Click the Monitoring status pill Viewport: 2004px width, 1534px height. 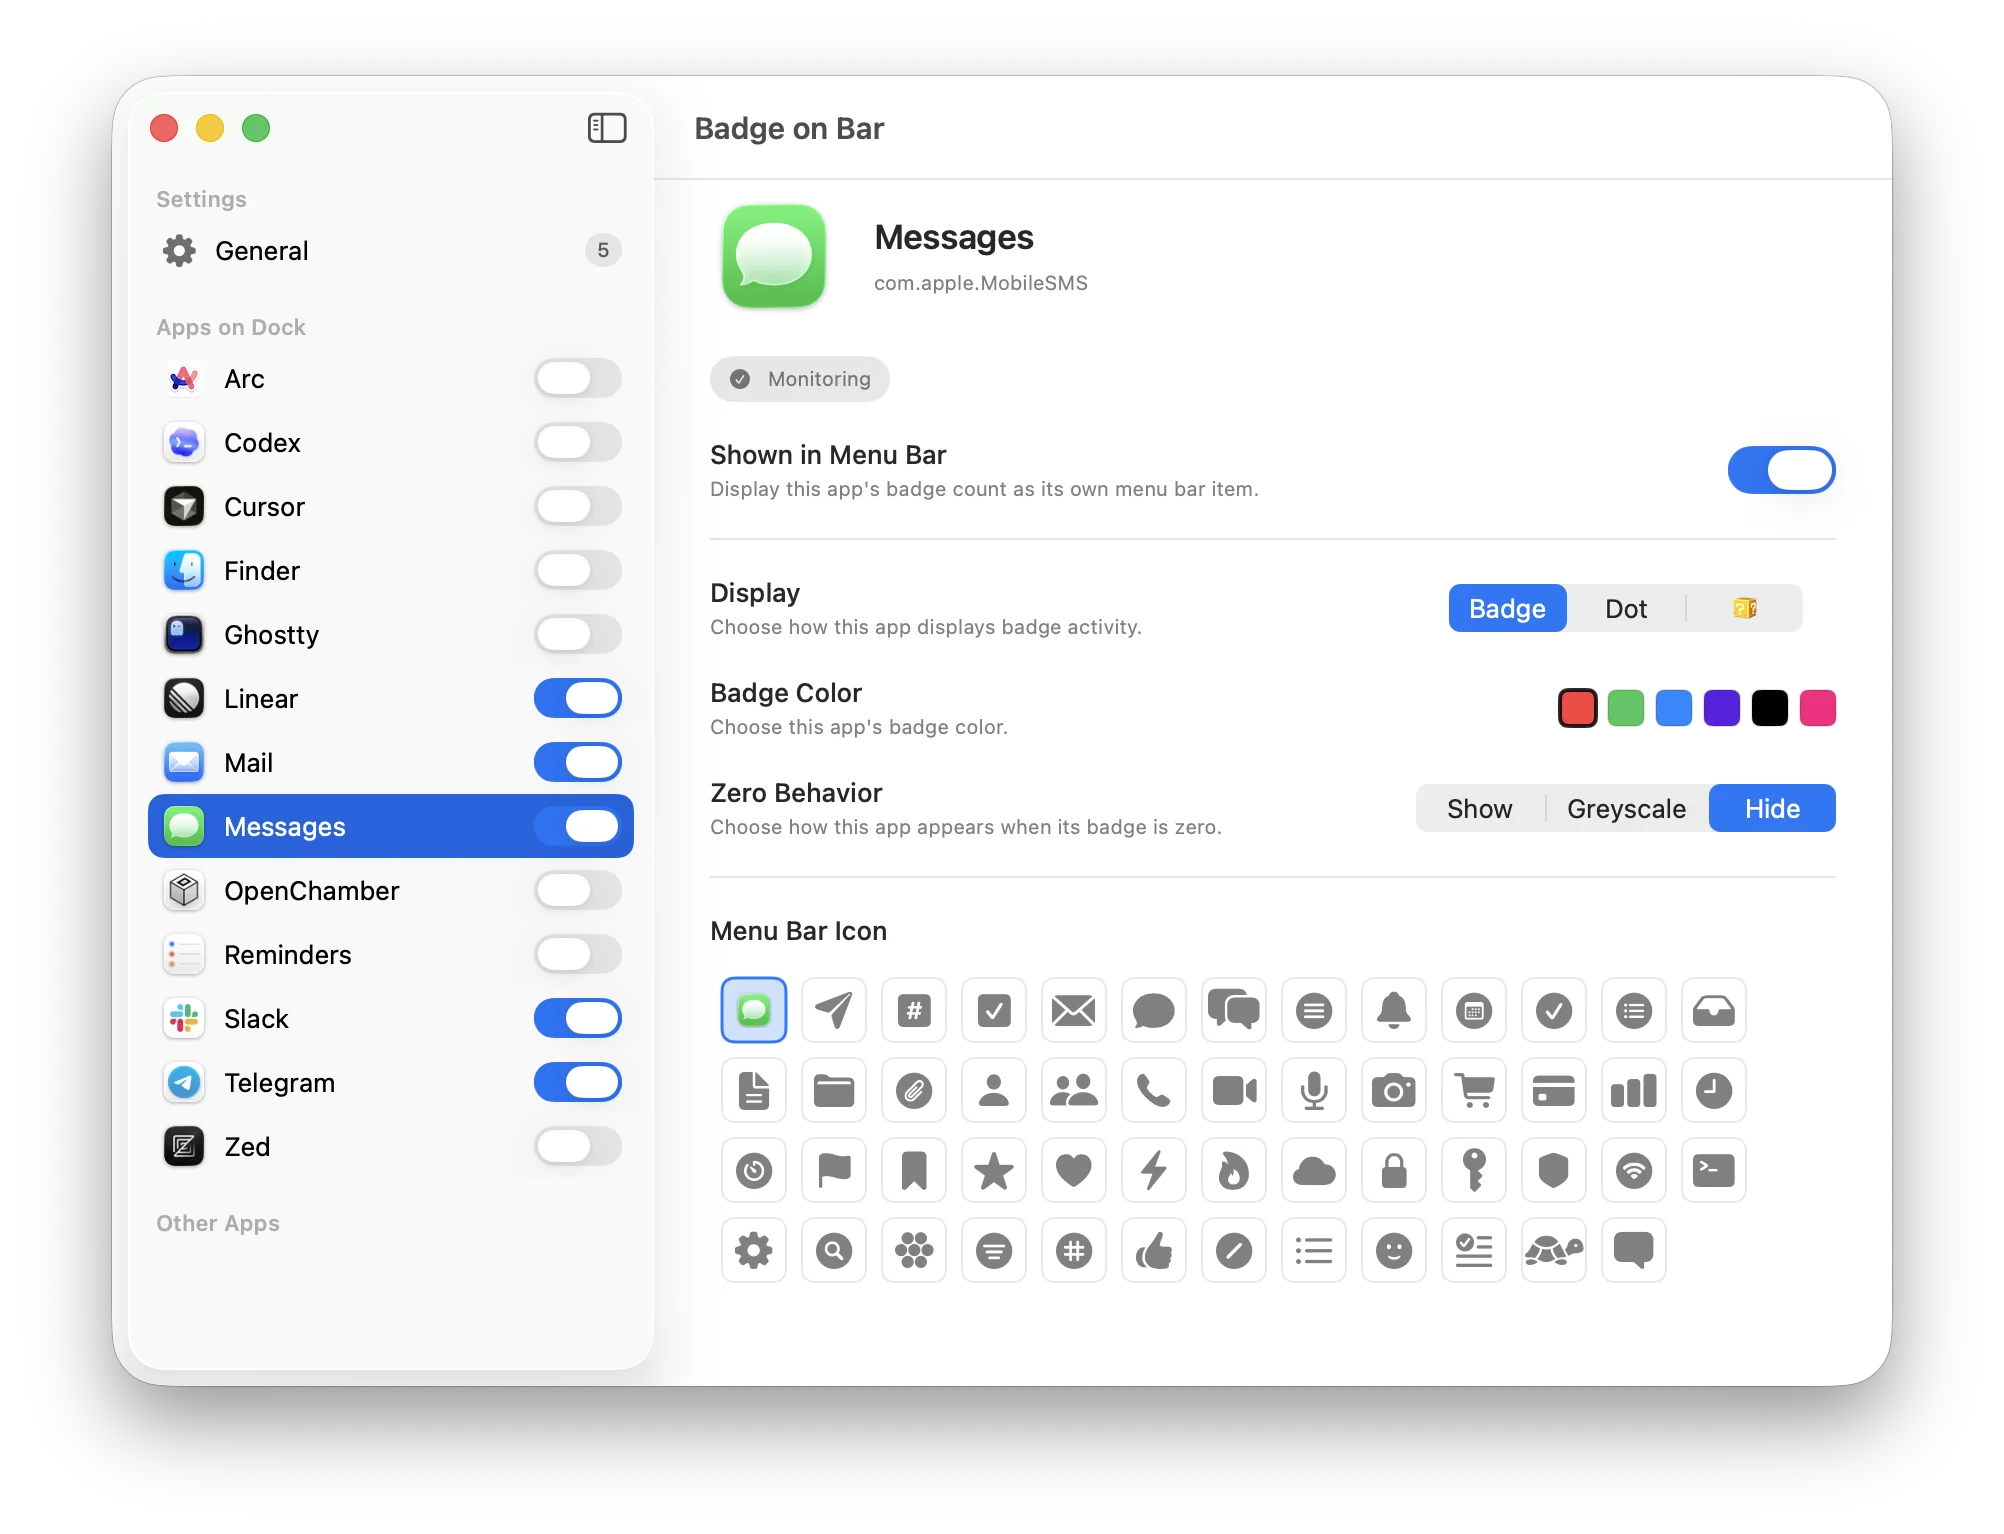(800, 379)
